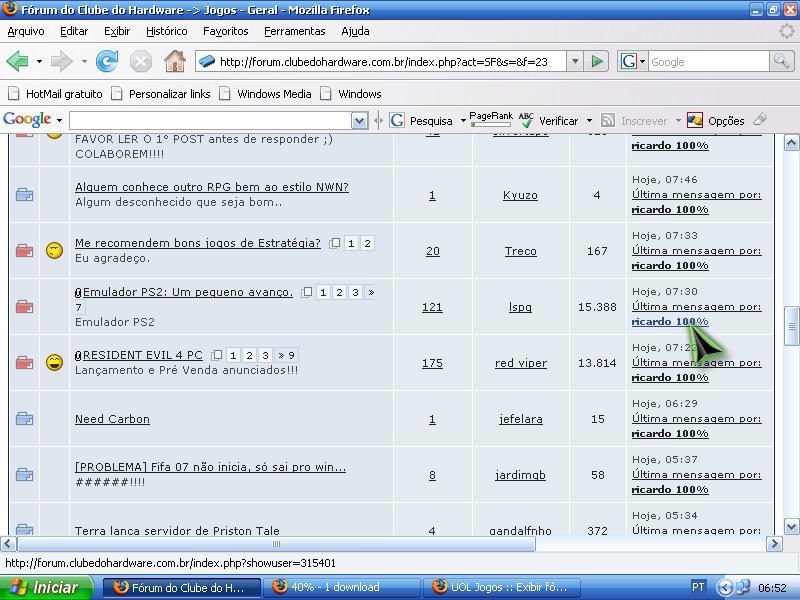Click the highlighter pen icon in Google toolbar
This screenshot has width=800, height=600.
point(760,119)
